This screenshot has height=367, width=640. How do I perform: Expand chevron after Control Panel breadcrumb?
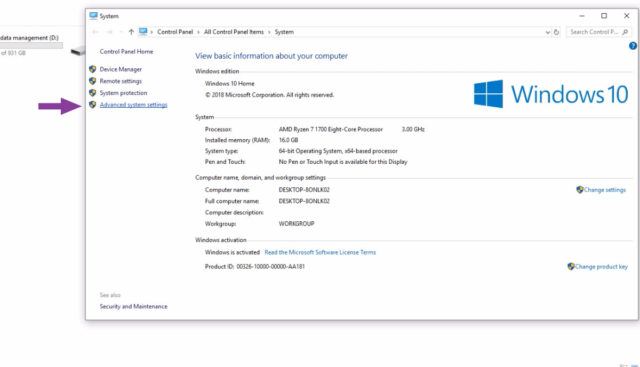(x=198, y=32)
